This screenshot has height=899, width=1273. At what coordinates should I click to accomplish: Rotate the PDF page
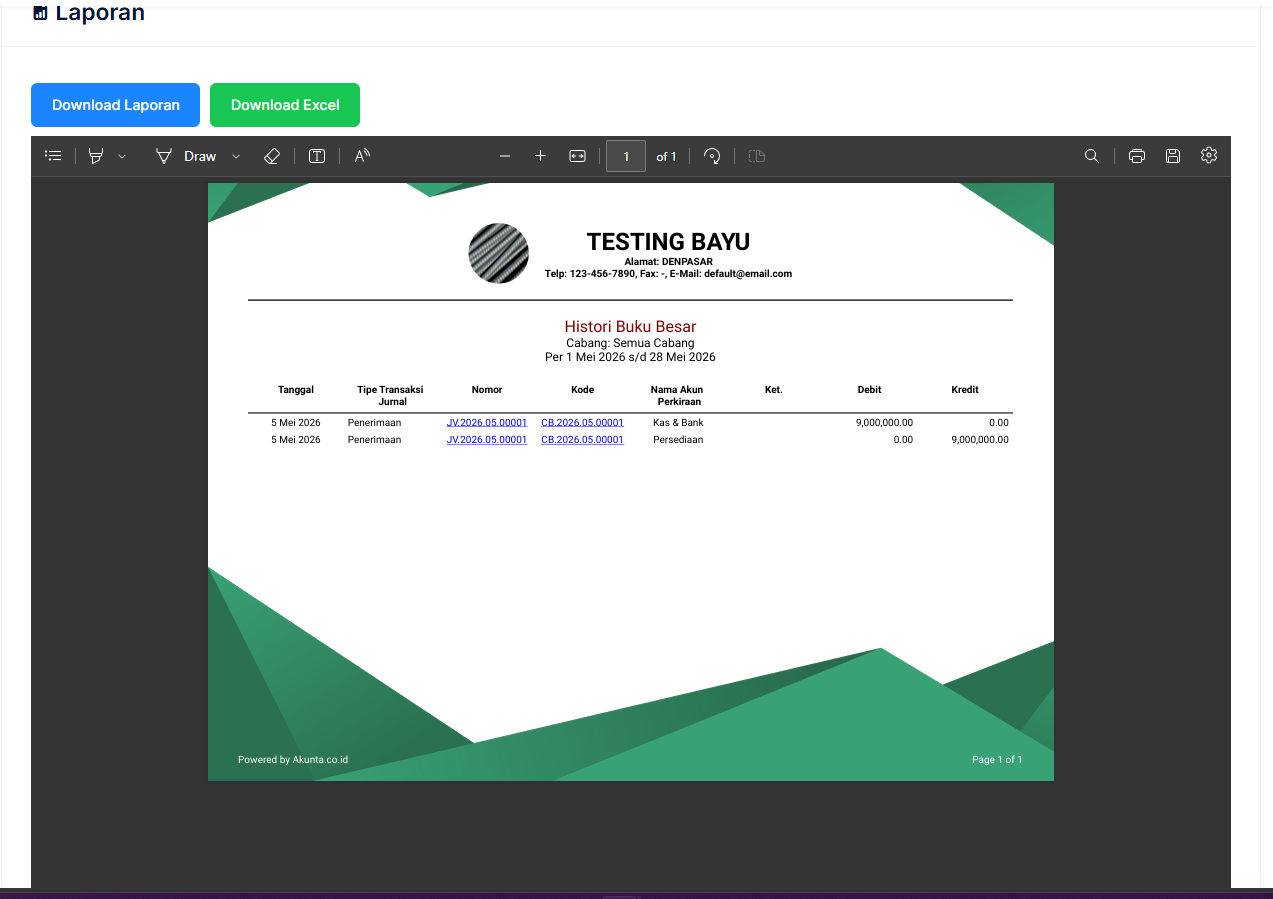point(712,156)
